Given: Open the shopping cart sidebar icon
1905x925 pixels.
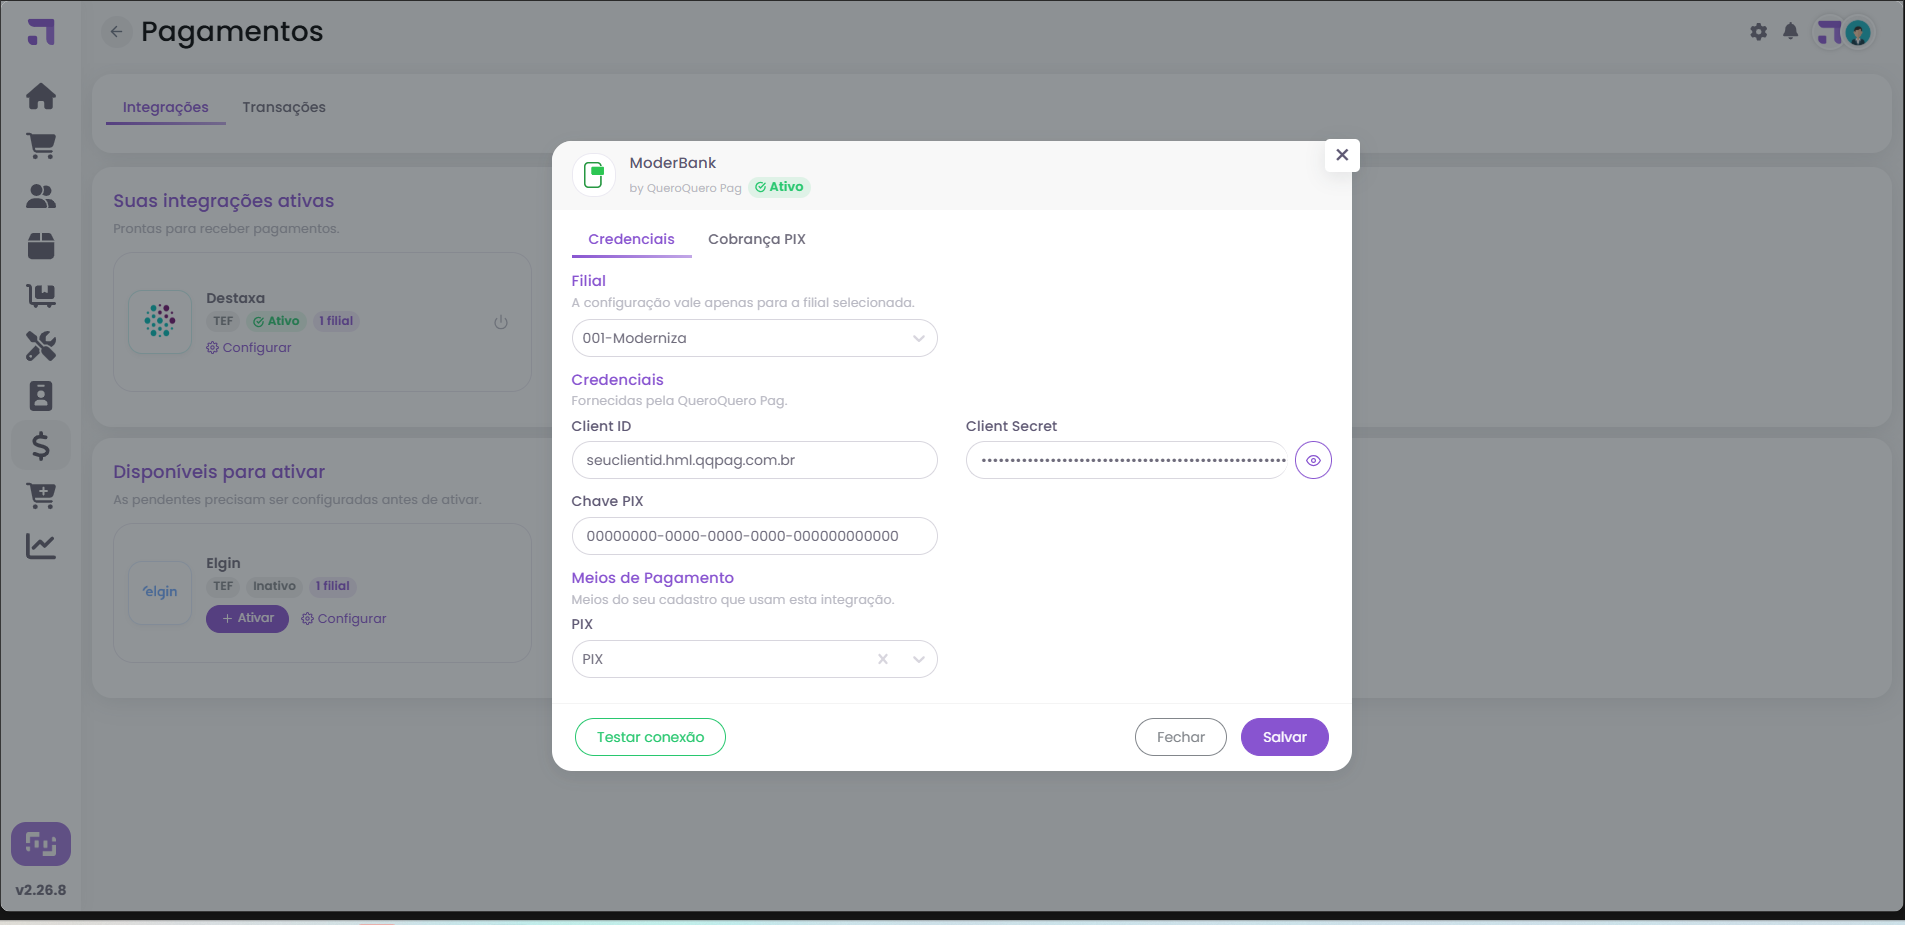Looking at the screenshot, I should (41, 146).
